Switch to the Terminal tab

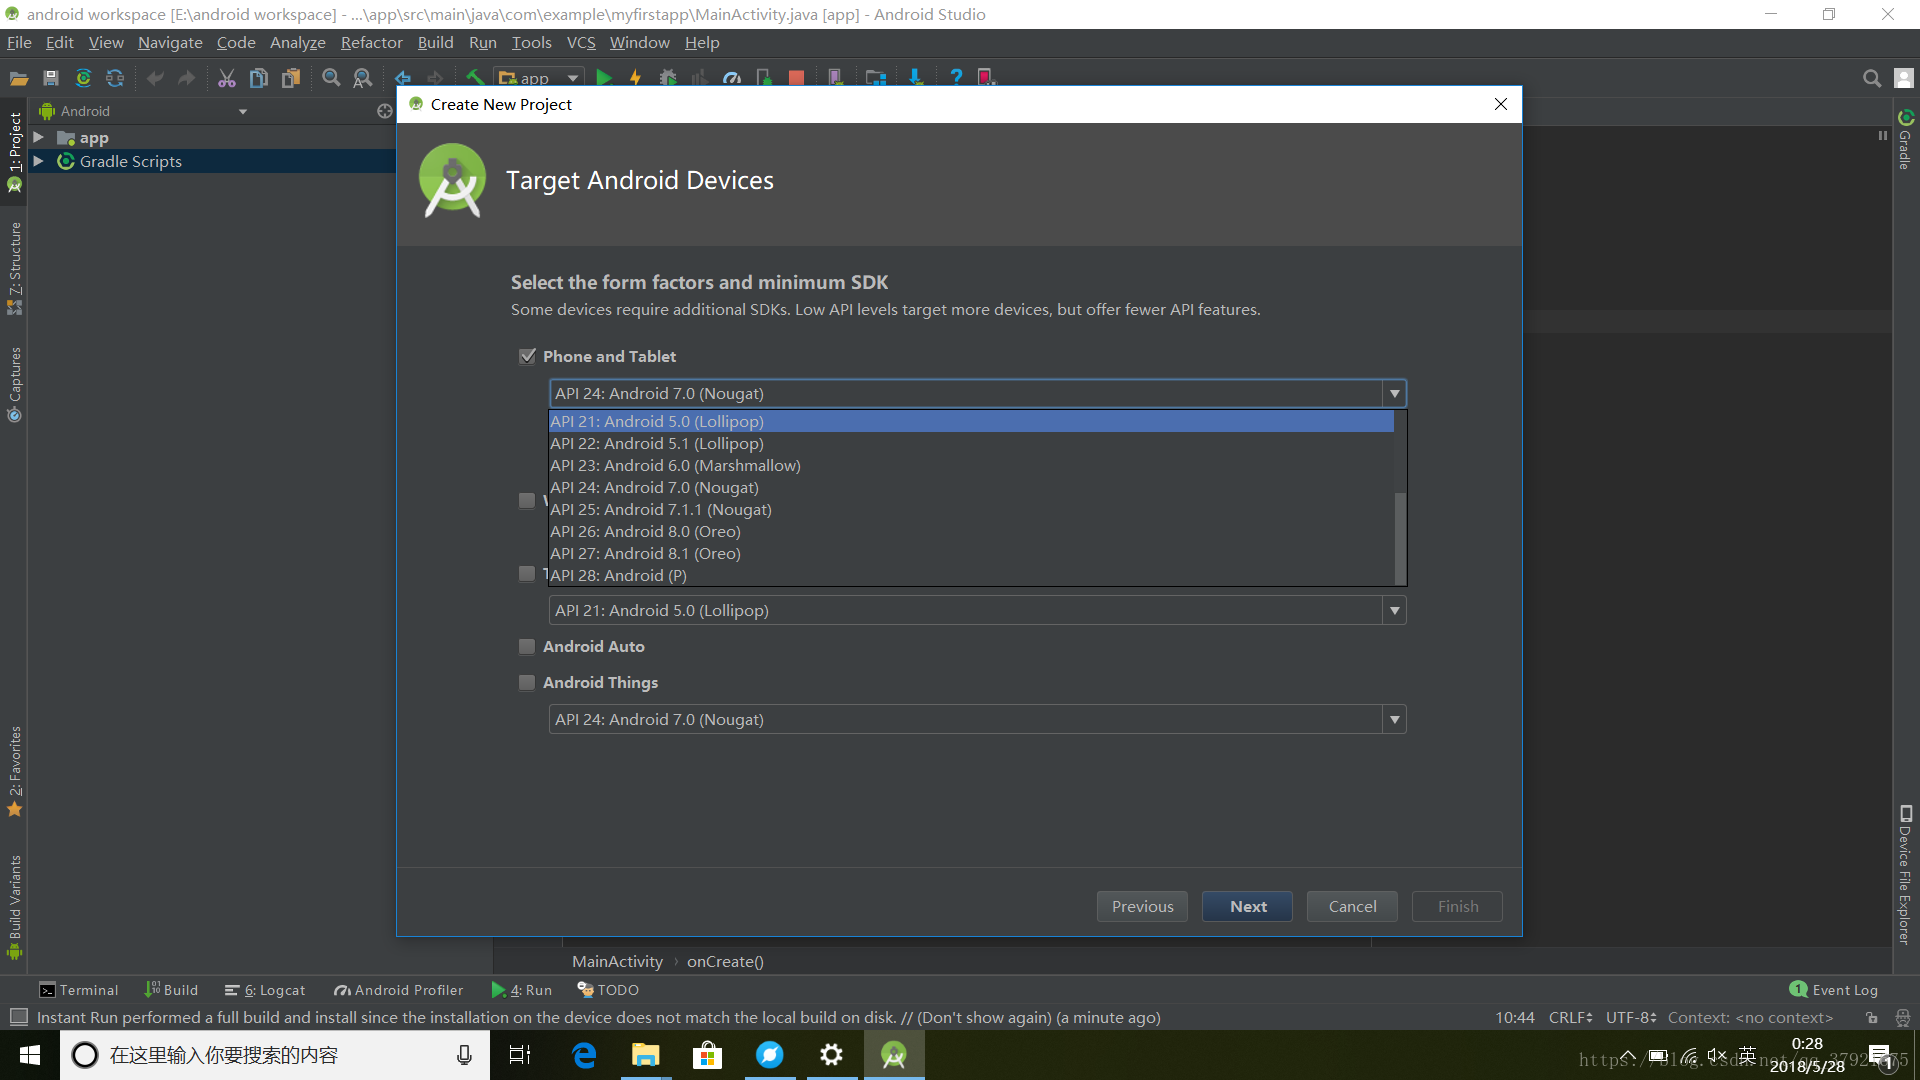coord(78,990)
